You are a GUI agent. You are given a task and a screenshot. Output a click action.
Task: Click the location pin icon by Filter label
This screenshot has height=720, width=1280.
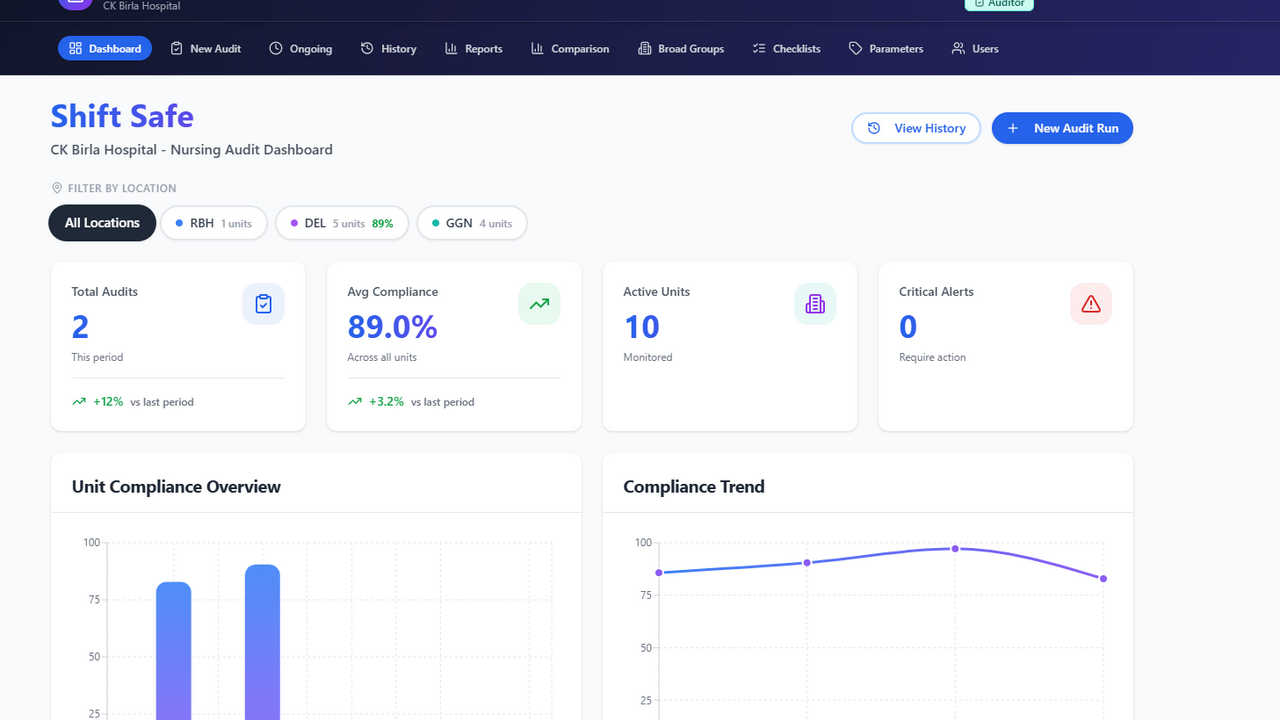[57, 188]
